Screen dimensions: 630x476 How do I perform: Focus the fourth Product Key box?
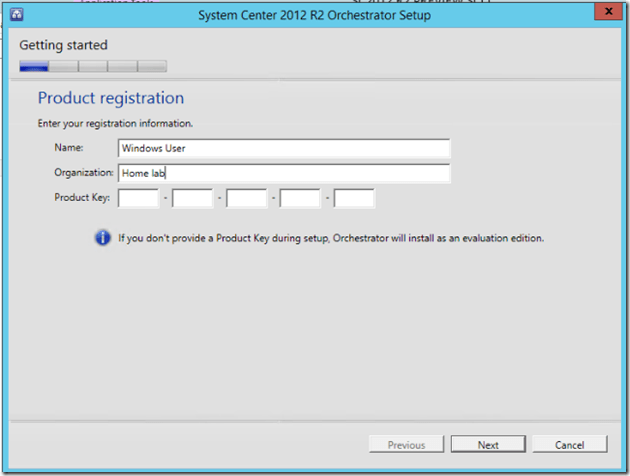tap(300, 198)
